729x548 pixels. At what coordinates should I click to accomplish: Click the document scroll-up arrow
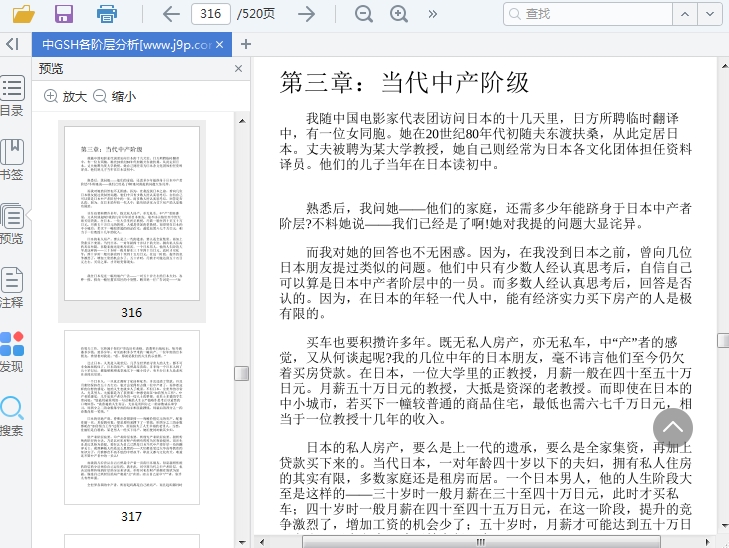coord(724,66)
